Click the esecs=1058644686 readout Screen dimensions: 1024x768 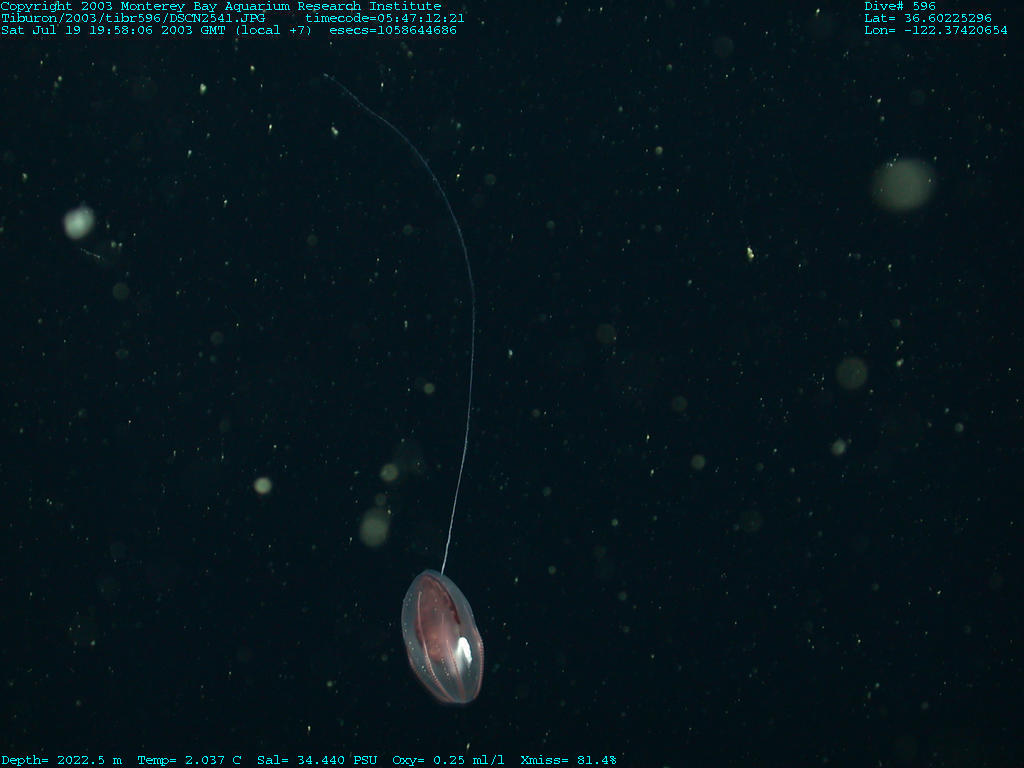(x=393, y=31)
